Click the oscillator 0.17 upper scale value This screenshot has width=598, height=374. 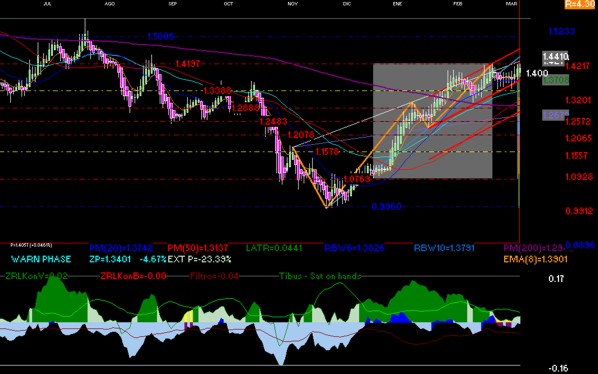pos(556,279)
